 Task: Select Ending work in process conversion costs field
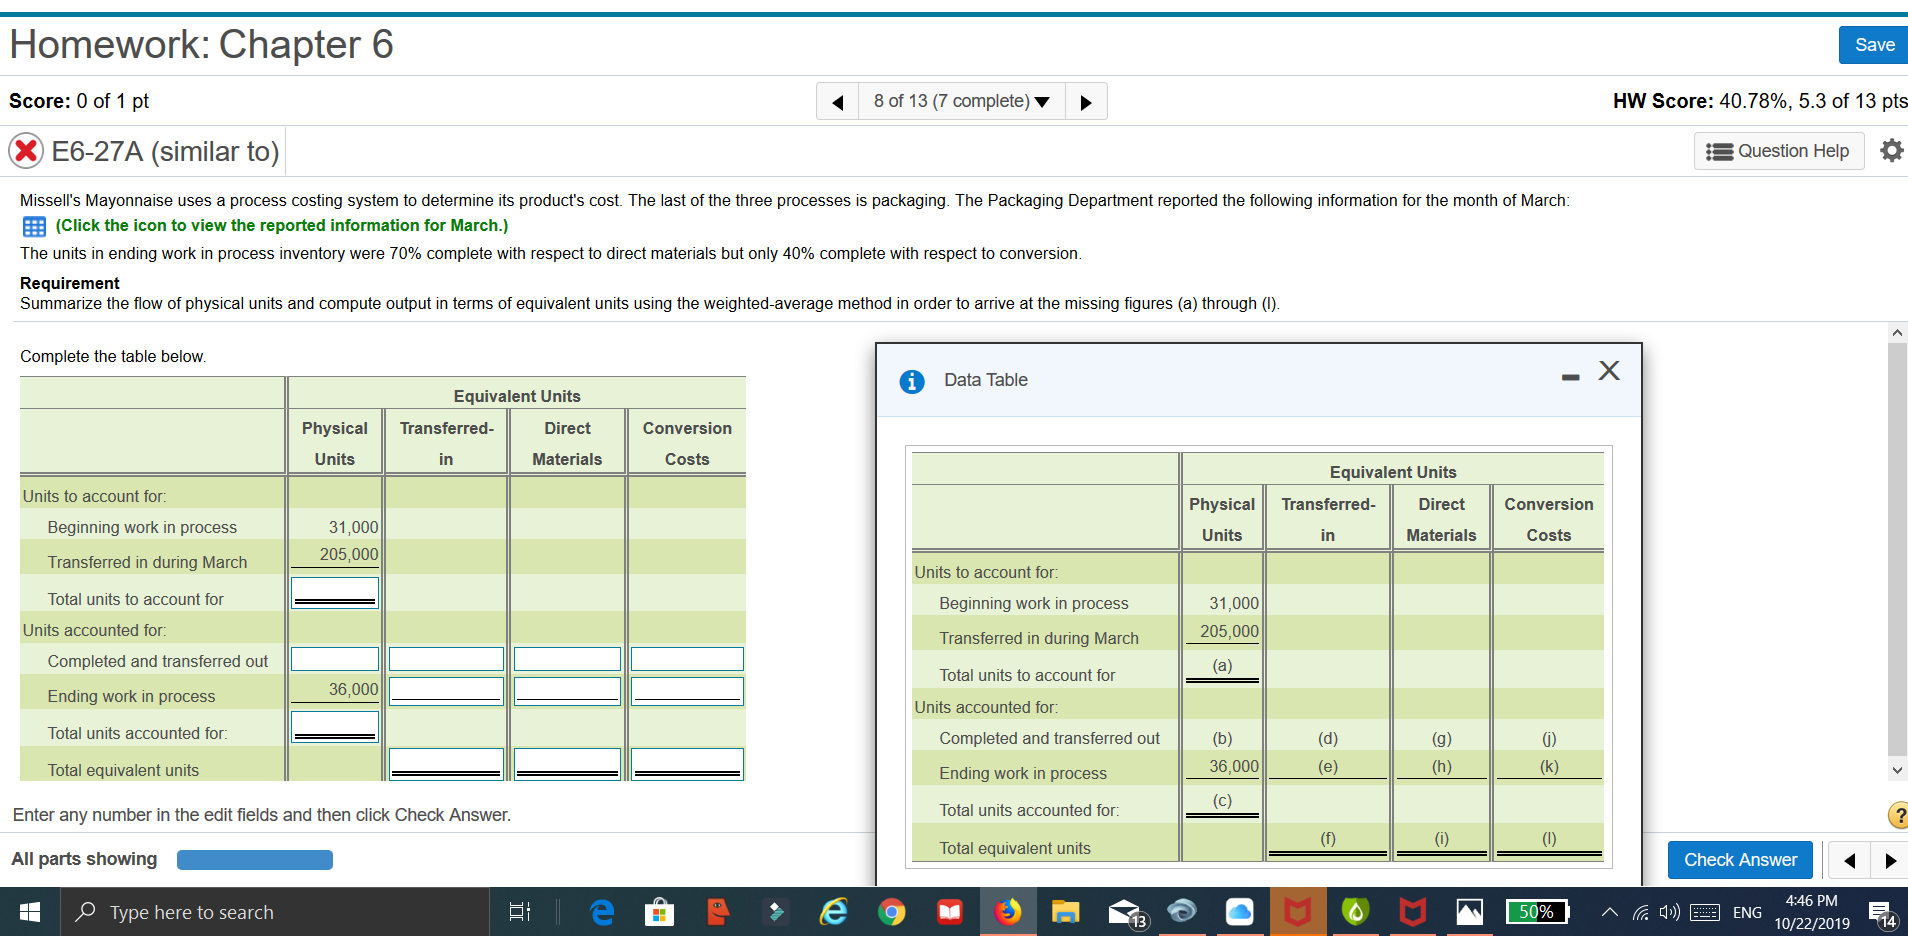[687, 691]
